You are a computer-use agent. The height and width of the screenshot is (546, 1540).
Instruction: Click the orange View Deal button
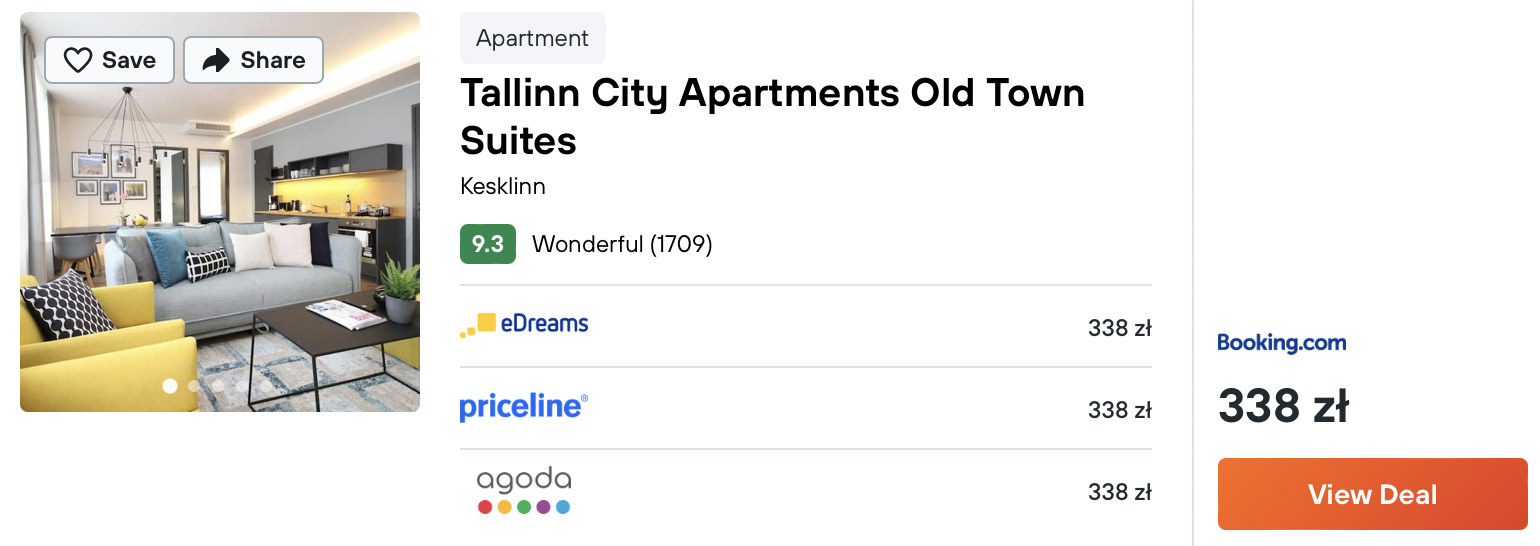(1372, 494)
